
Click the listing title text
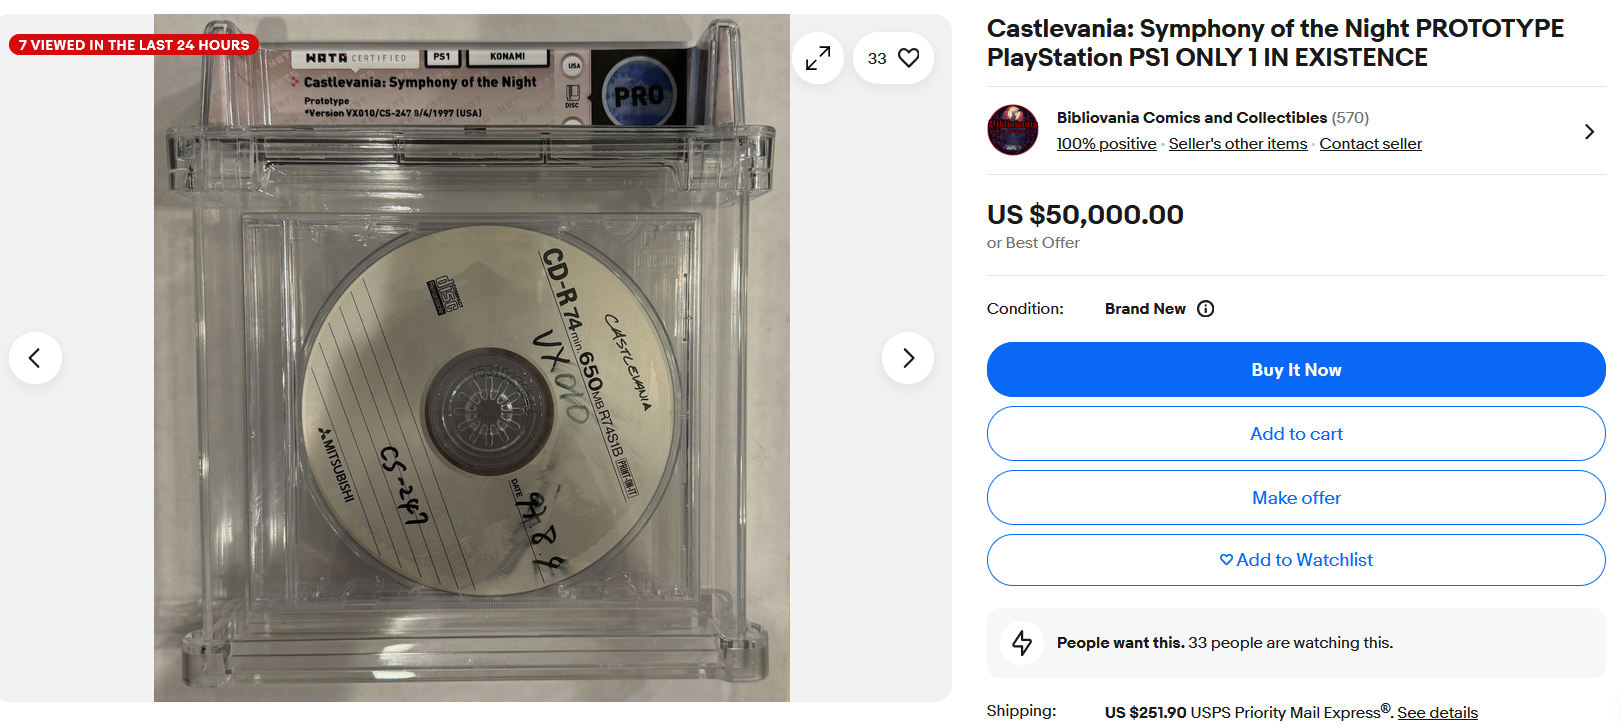pos(1275,43)
